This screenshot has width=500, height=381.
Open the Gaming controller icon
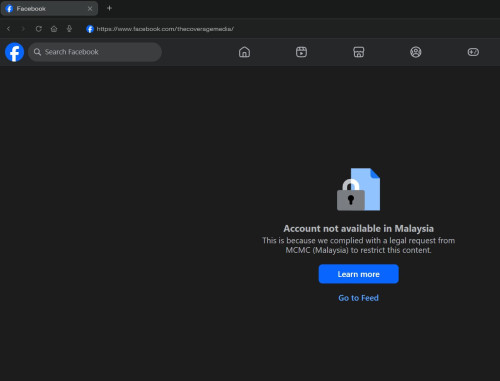pos(473,52)
